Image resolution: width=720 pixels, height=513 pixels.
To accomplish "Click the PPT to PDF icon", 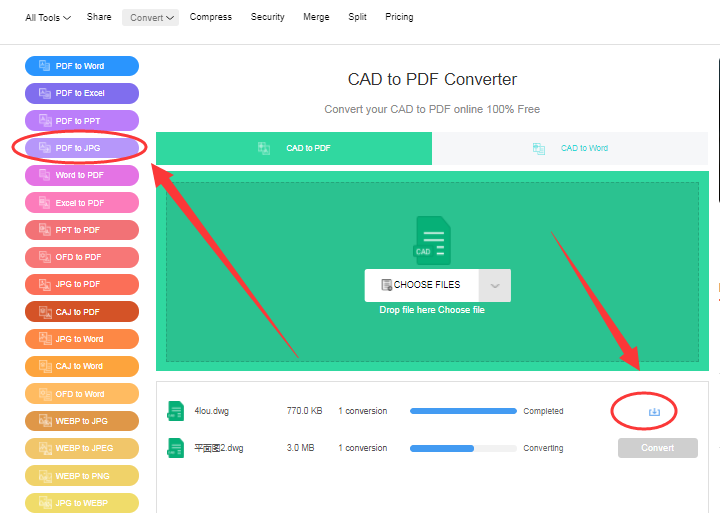I will [x=45, y=230].
